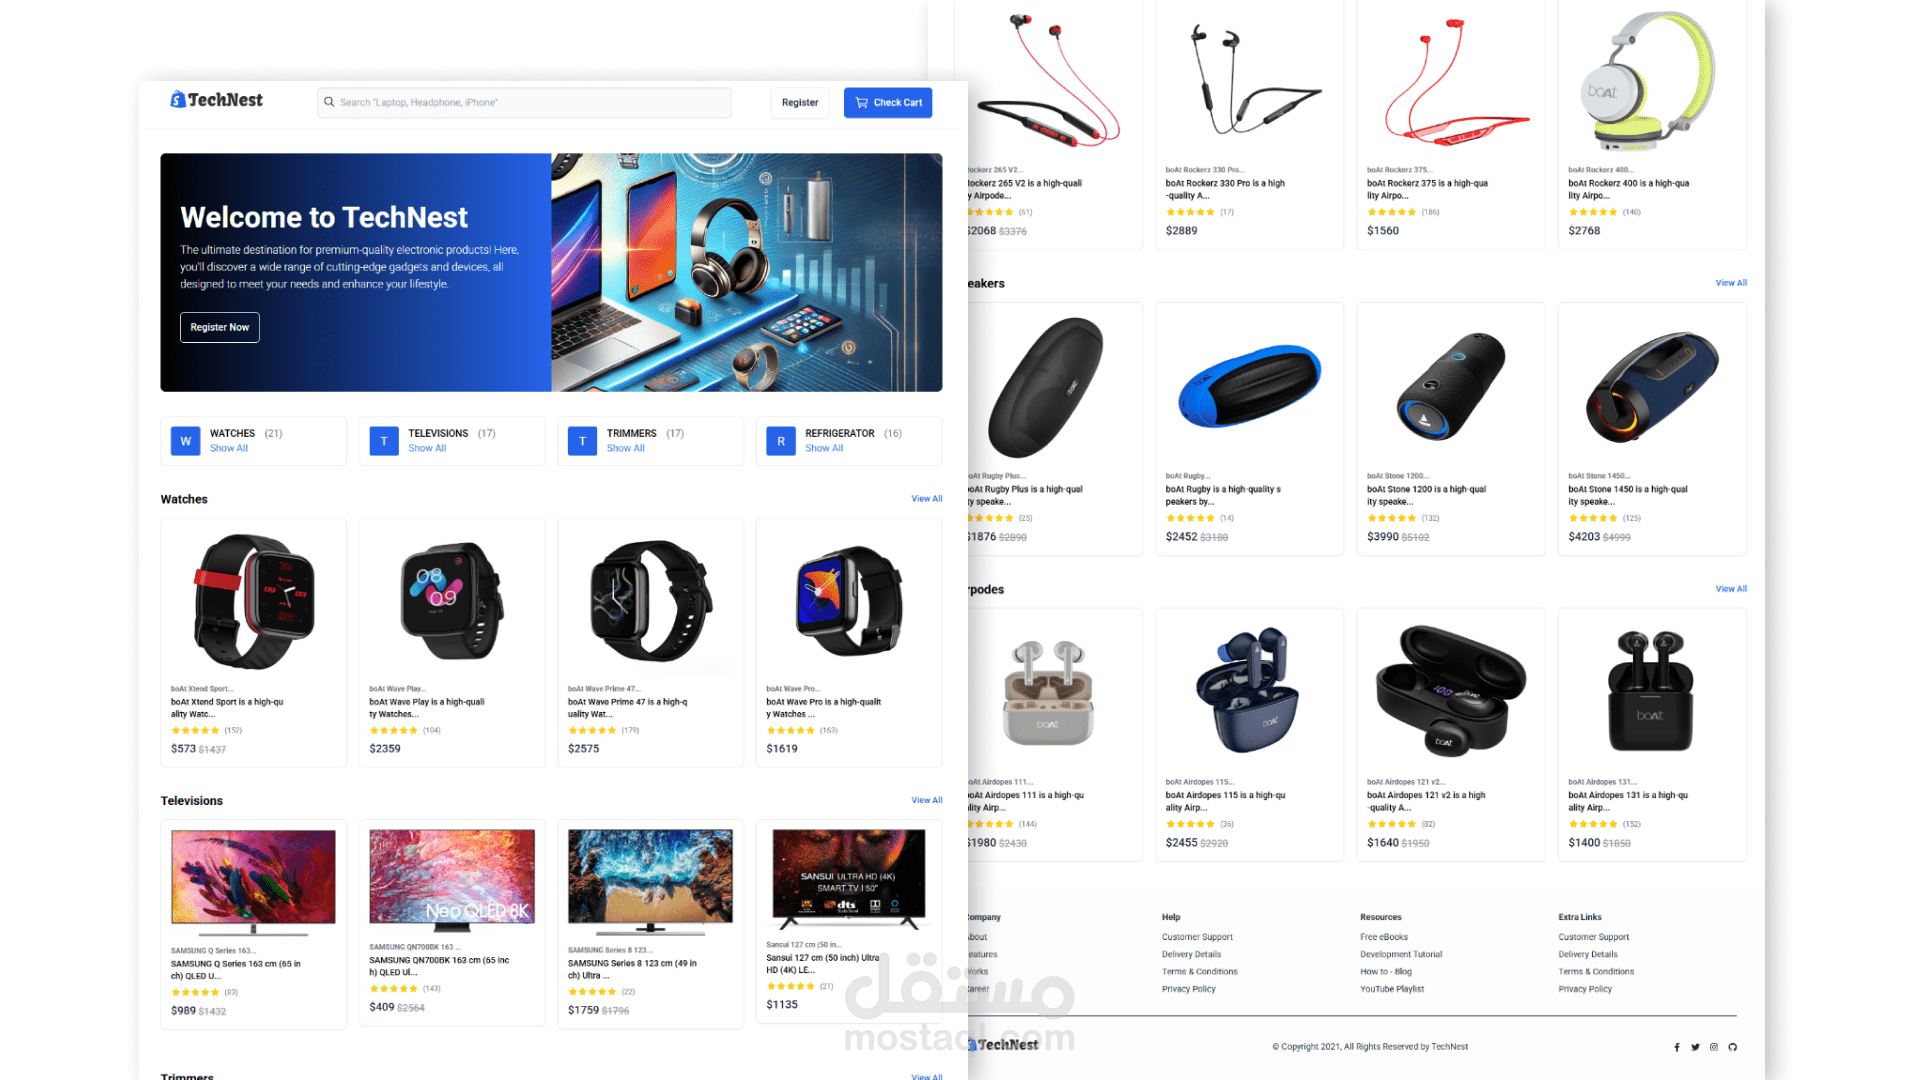Click View All for the Watches section
This screenshot has height=1080, width=1920.
(x=927, y=498)
